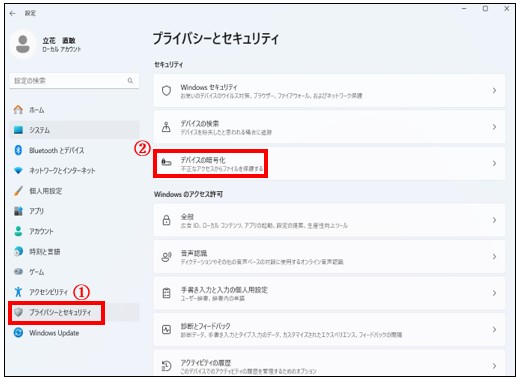Open 時刻と言語 settings

click(74, 252)
